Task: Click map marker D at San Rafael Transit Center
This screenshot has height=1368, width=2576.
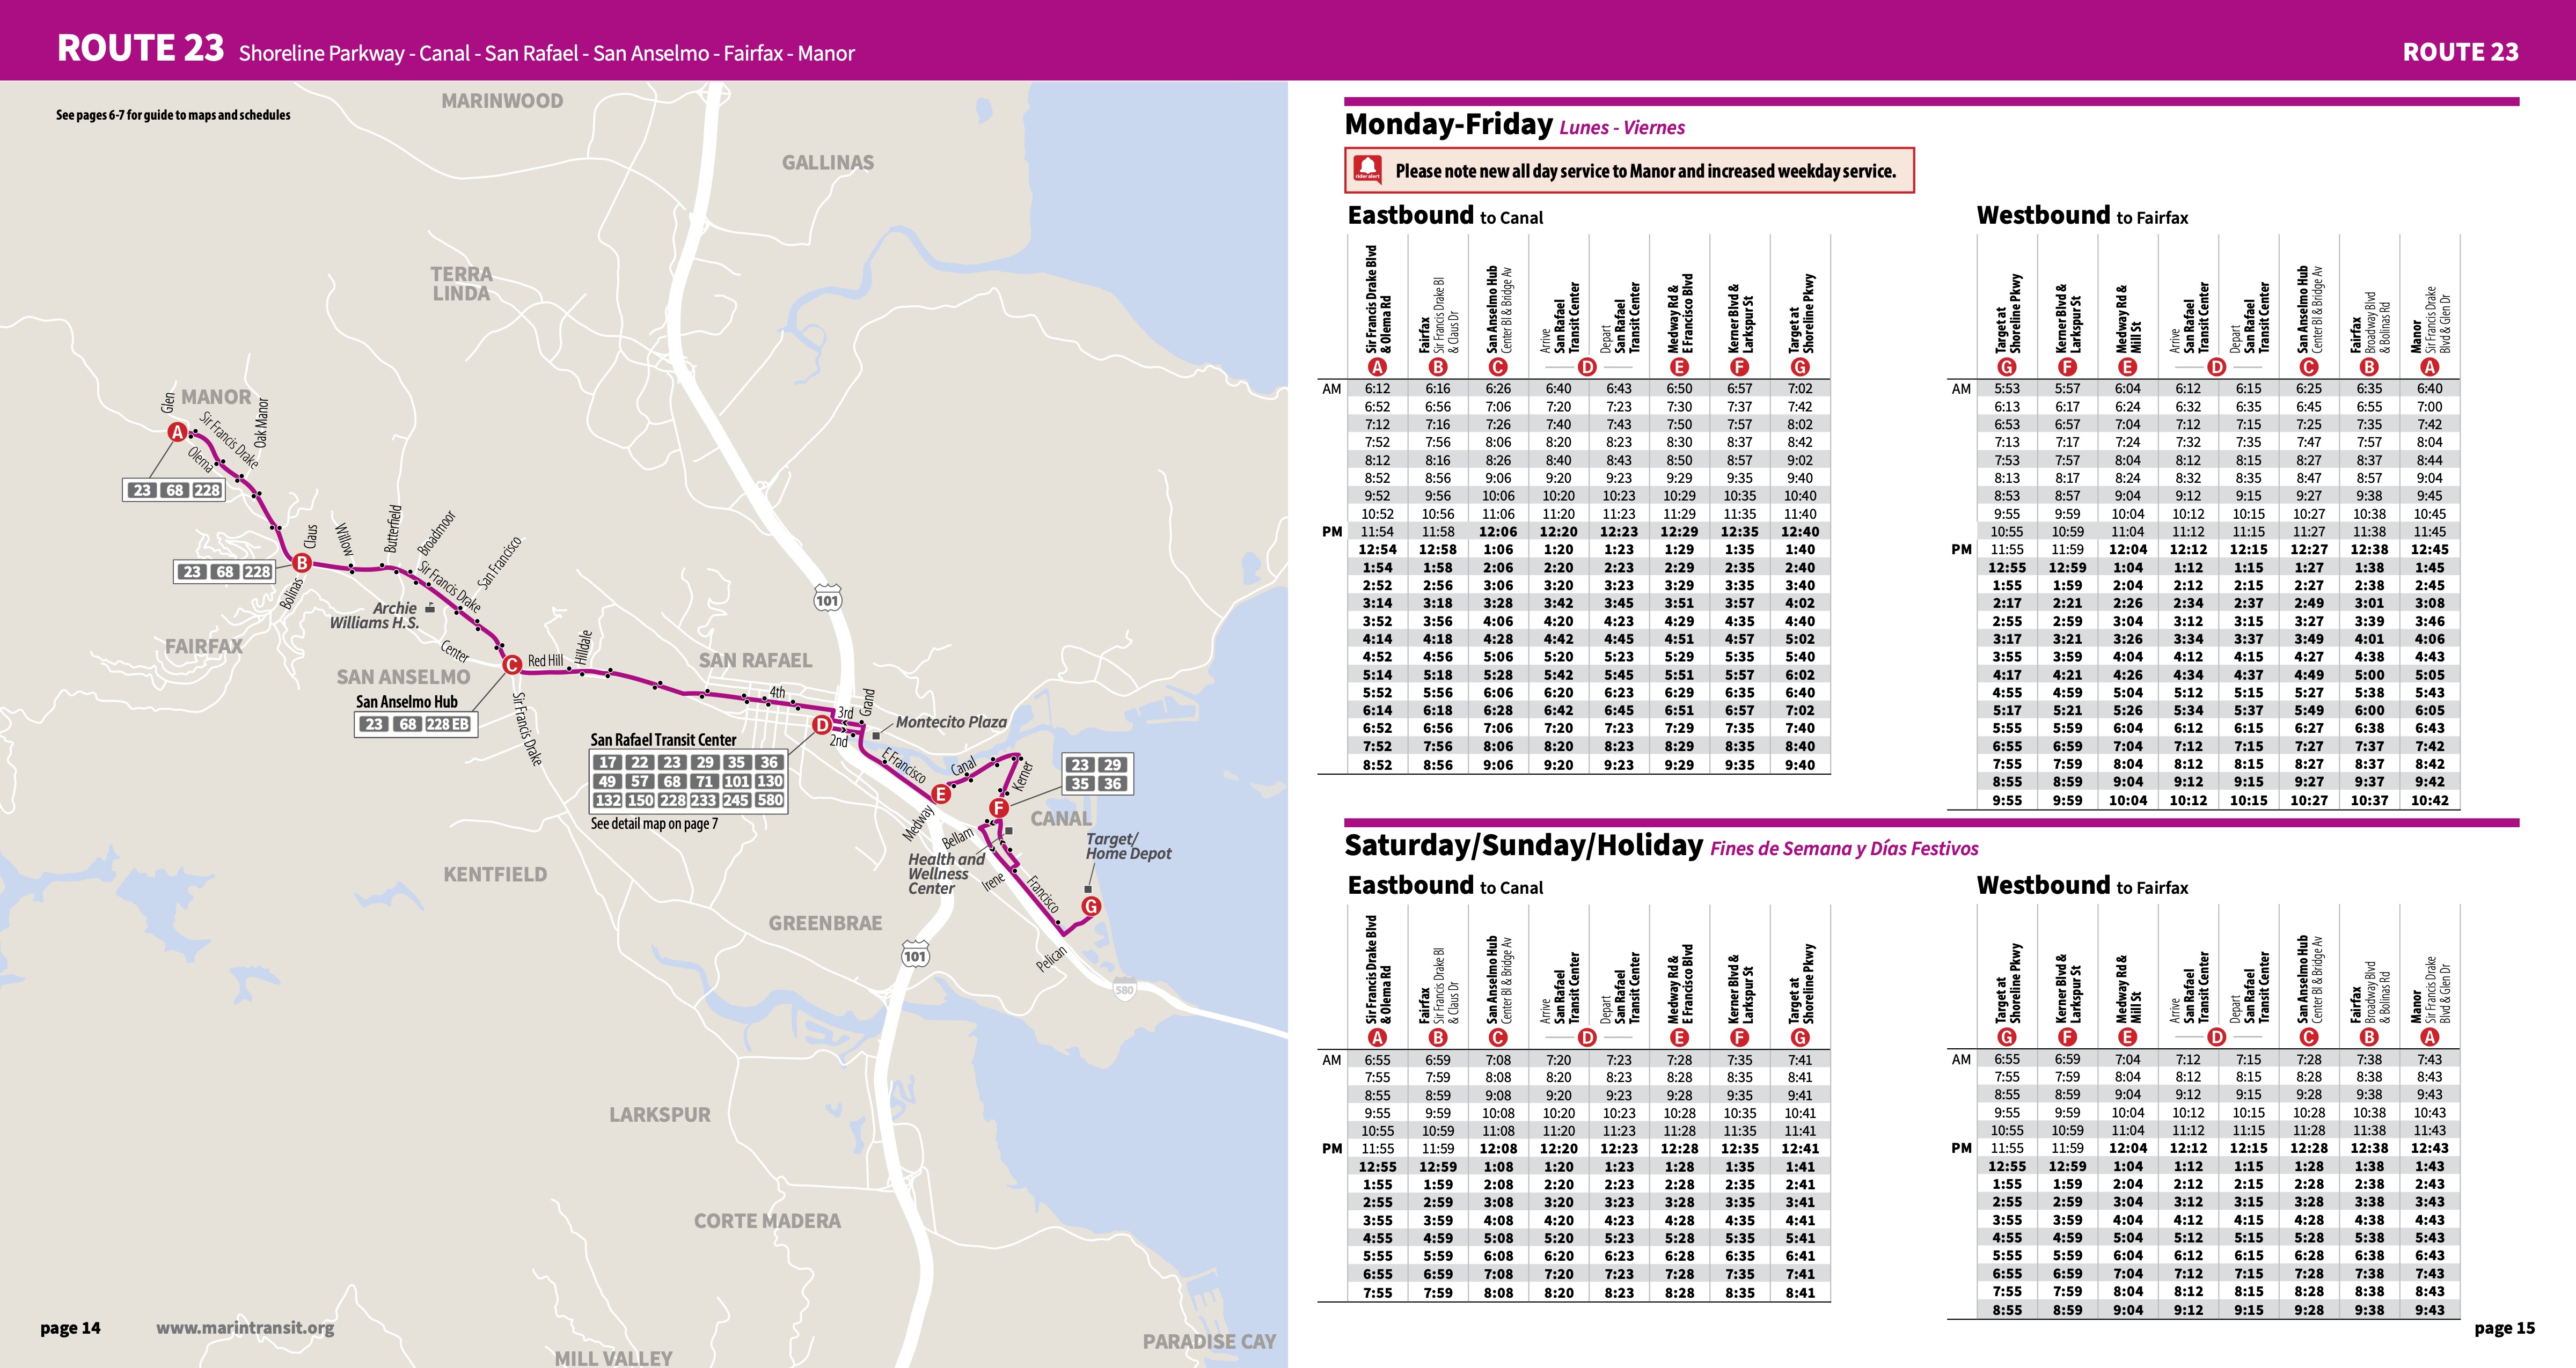Action: click(x=822, y=725)
